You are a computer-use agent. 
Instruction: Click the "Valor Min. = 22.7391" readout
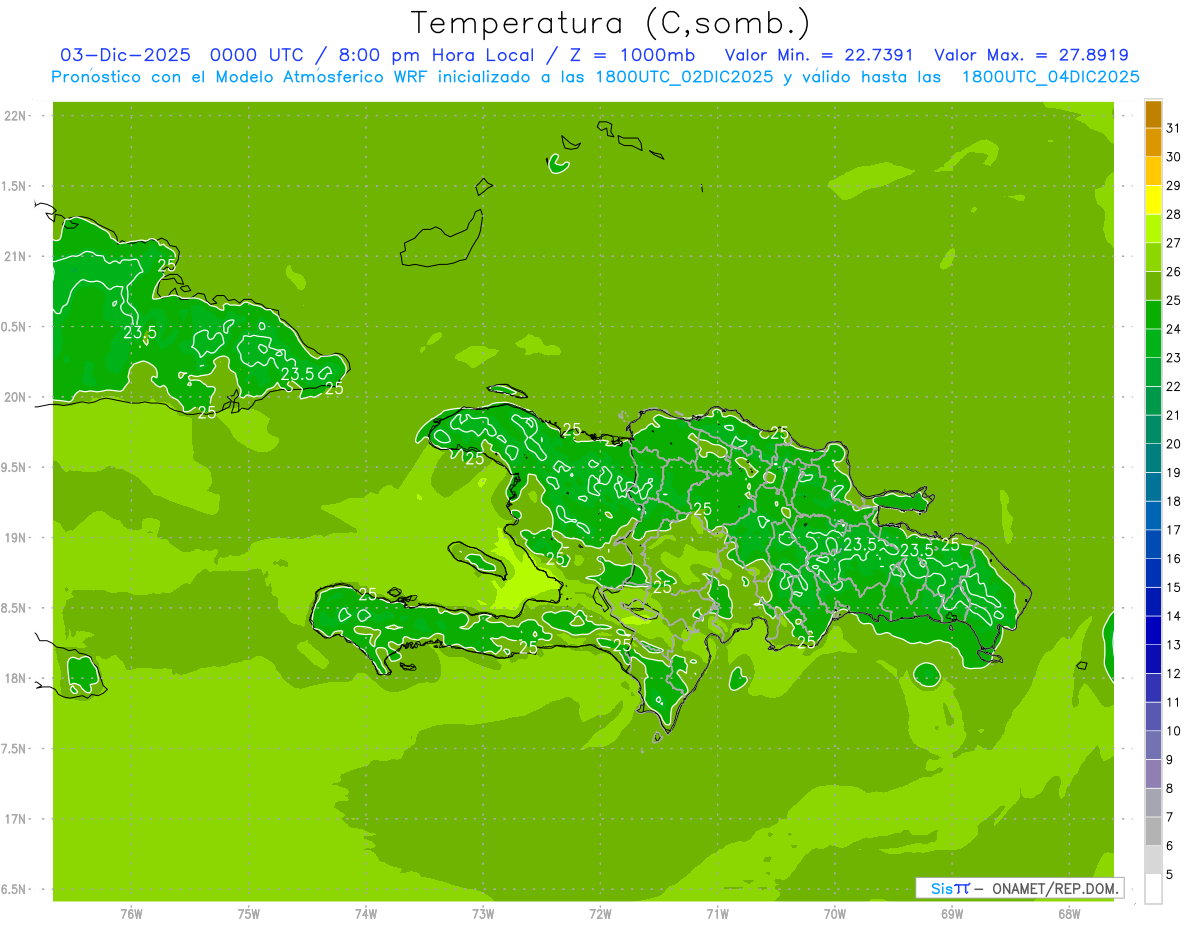pyautogui.click(x=819, y=55)
